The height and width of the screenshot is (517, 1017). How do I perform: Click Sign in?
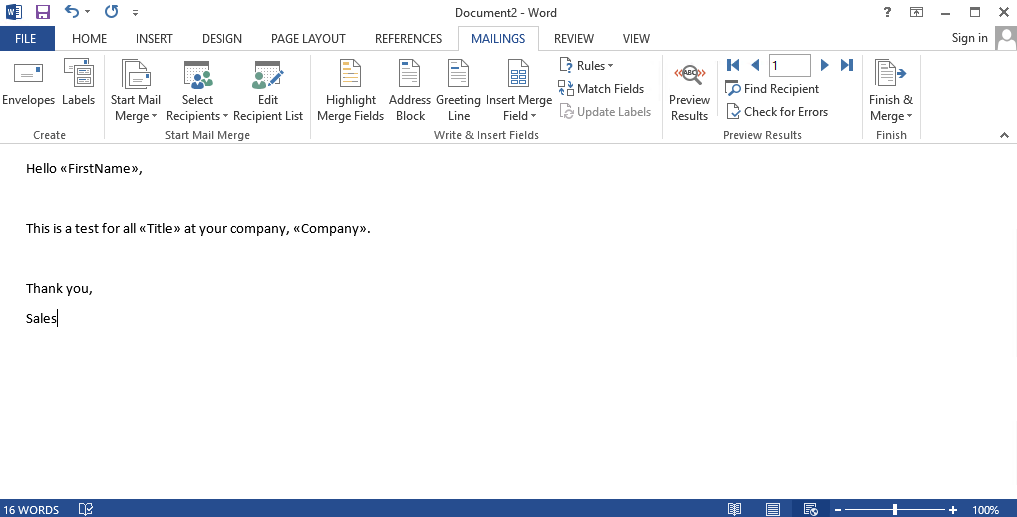tap(970, 38)
